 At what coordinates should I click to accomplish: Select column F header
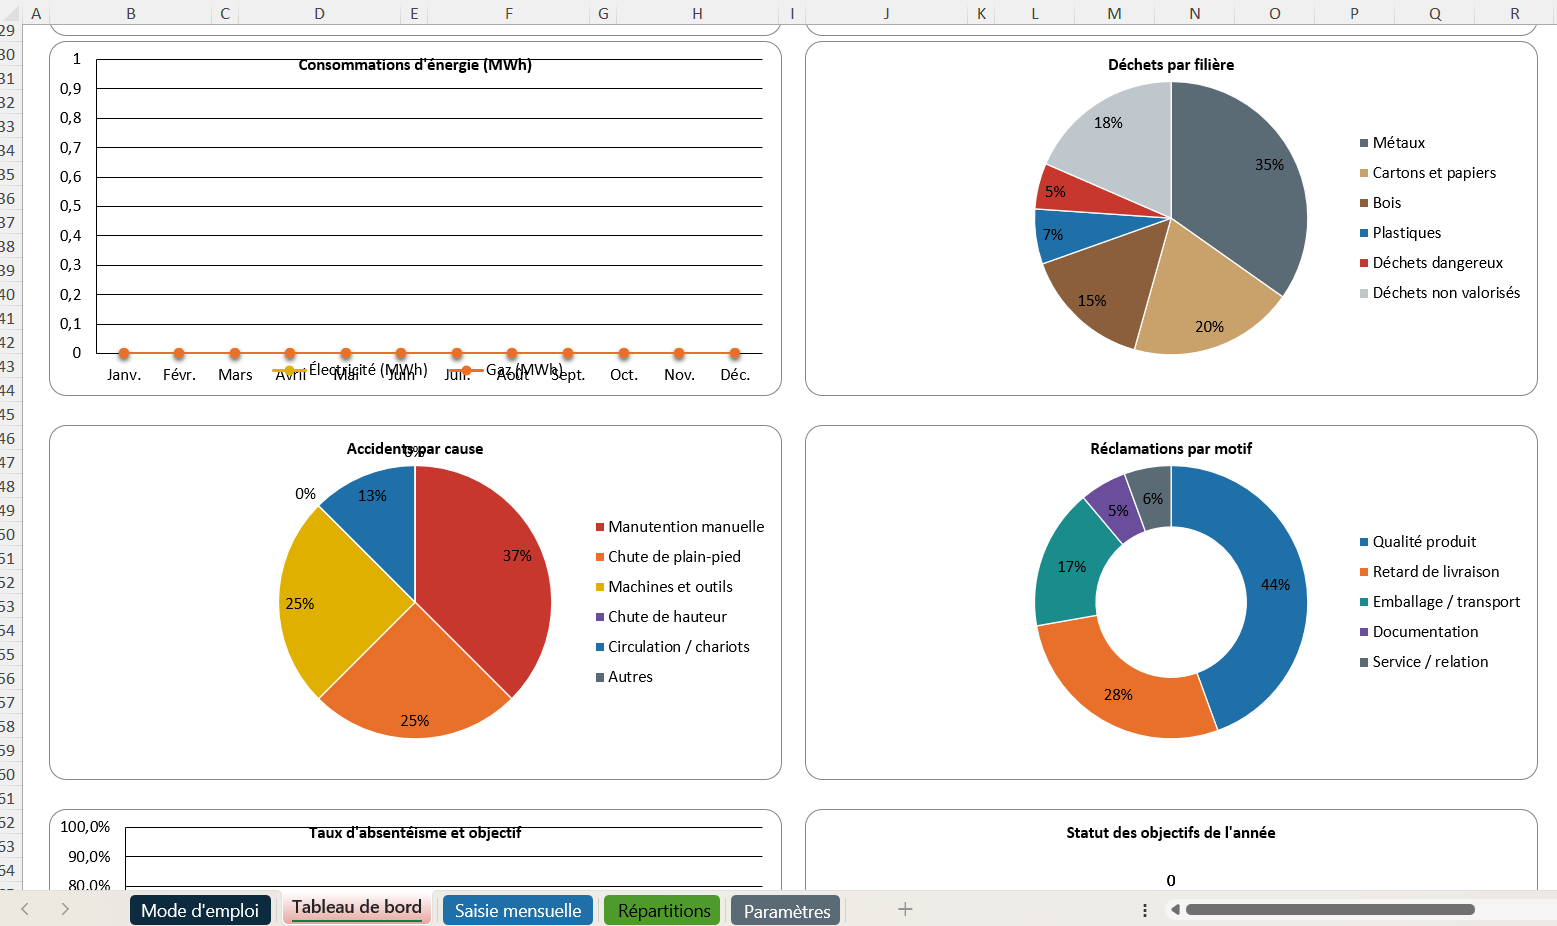pyautogui.click(x=509, y=13)
